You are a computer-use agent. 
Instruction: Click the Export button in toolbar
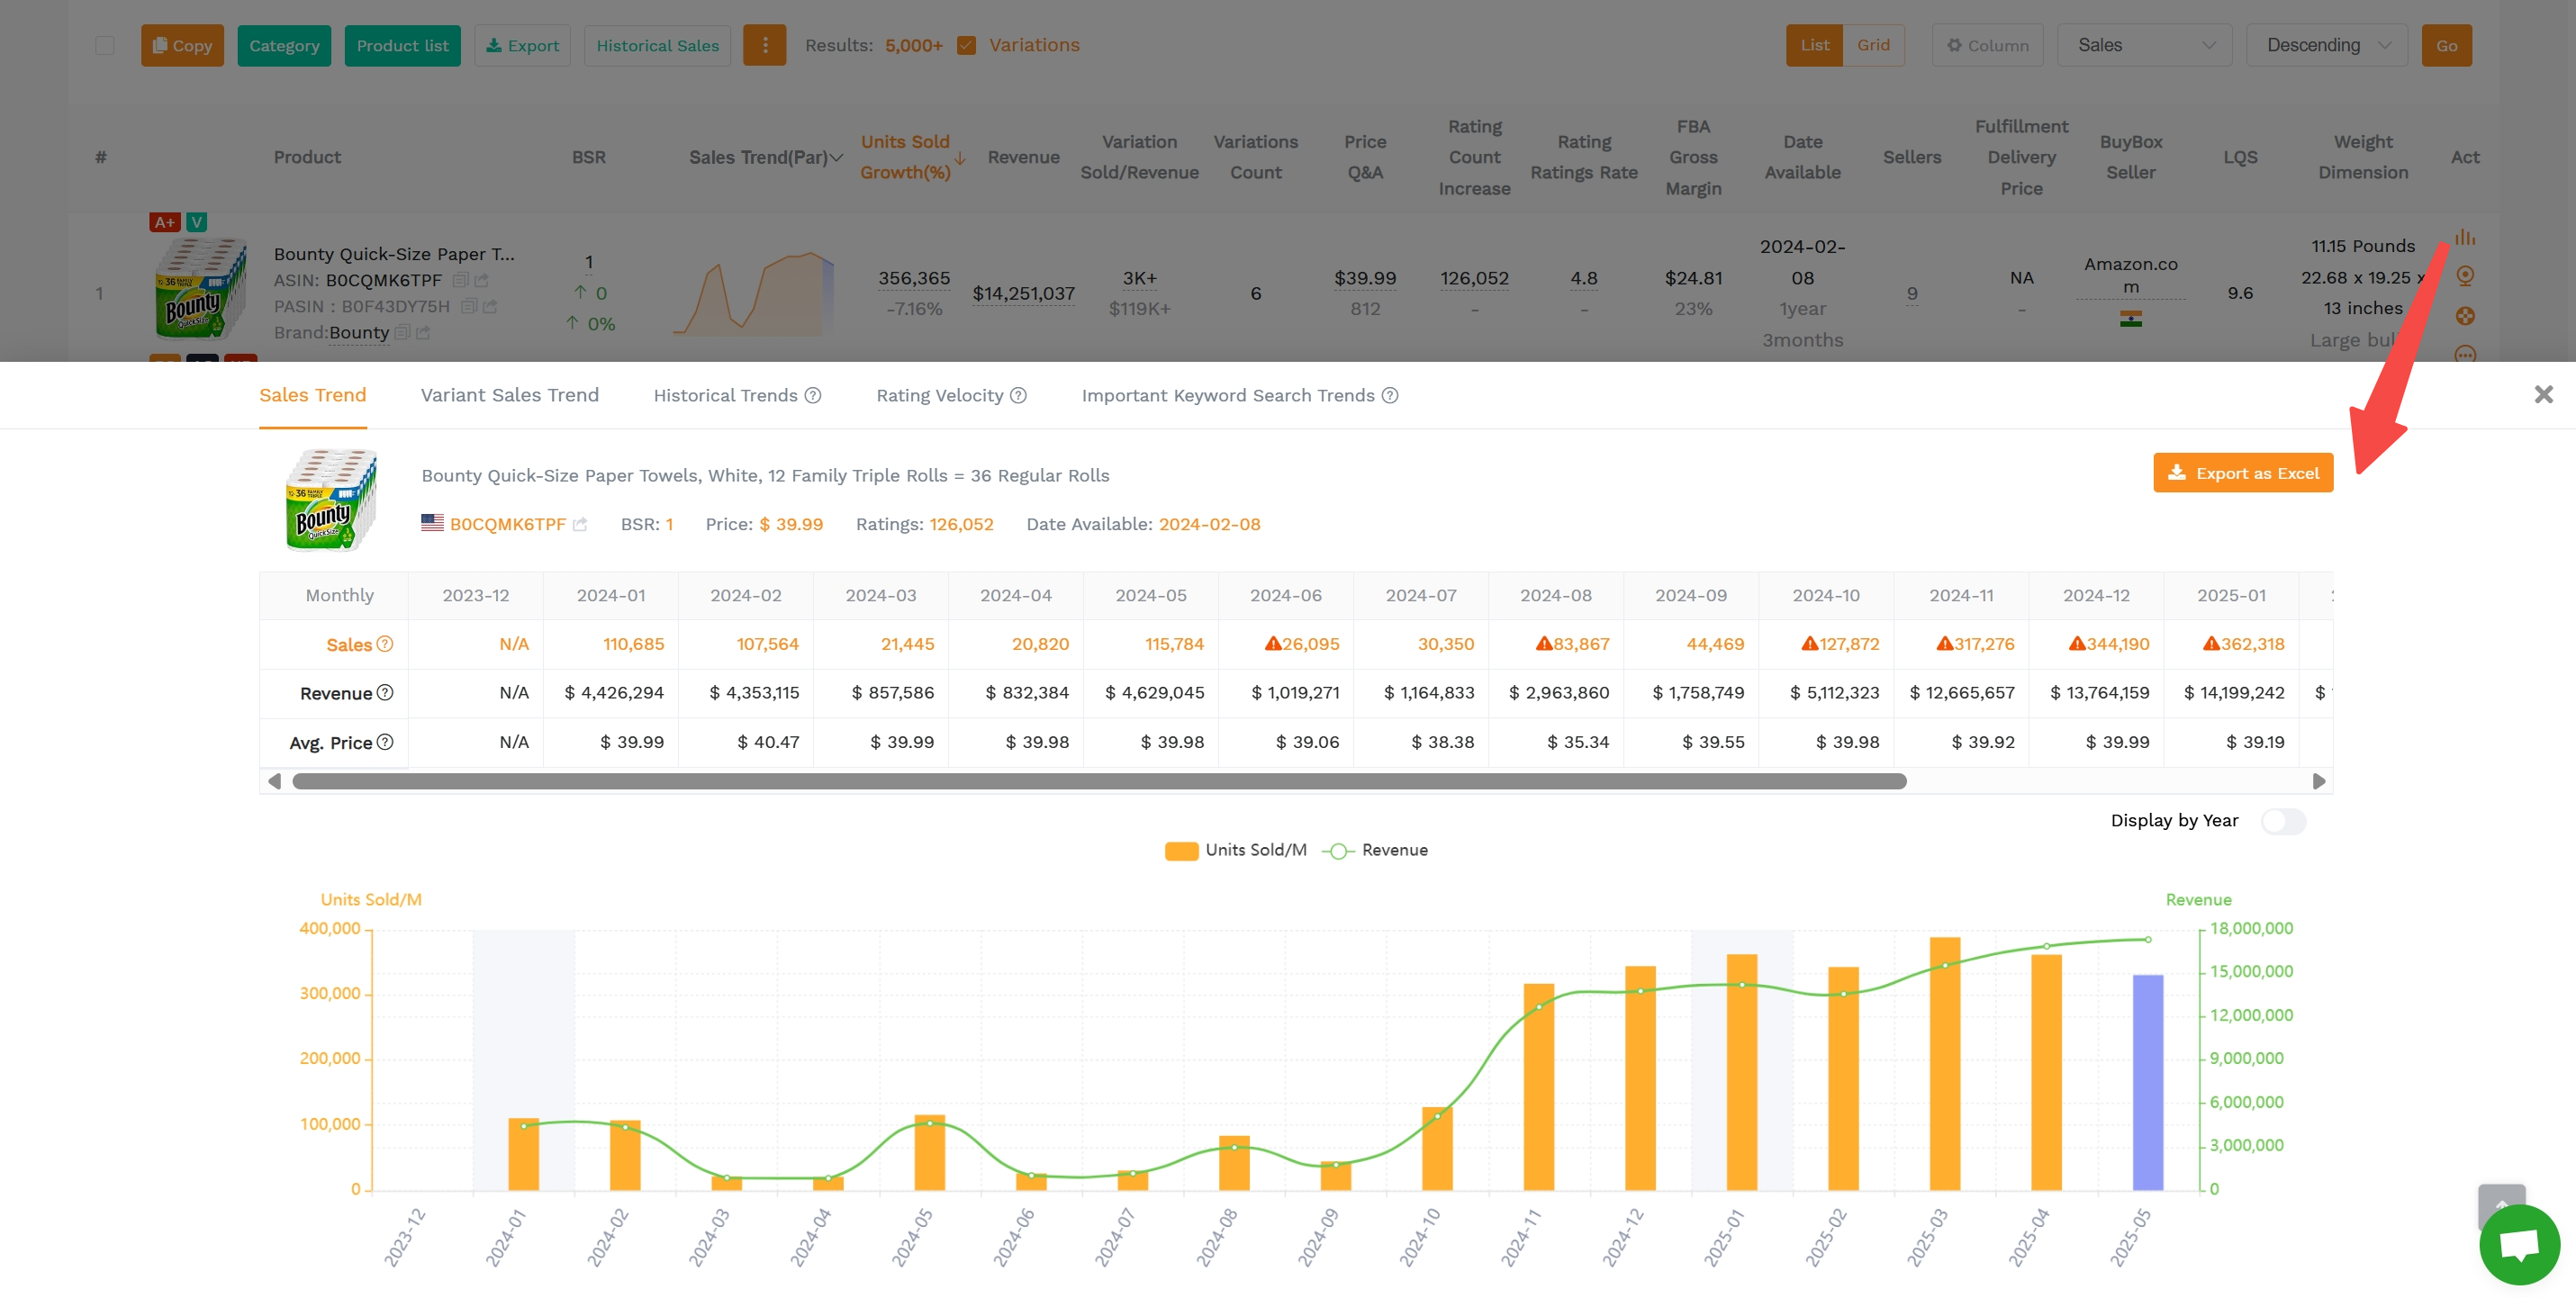click(522, 45)
